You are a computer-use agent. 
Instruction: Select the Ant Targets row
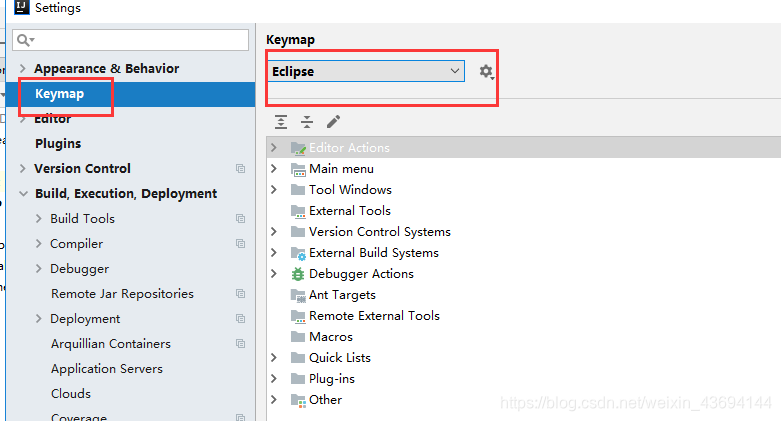pos(523,295)
